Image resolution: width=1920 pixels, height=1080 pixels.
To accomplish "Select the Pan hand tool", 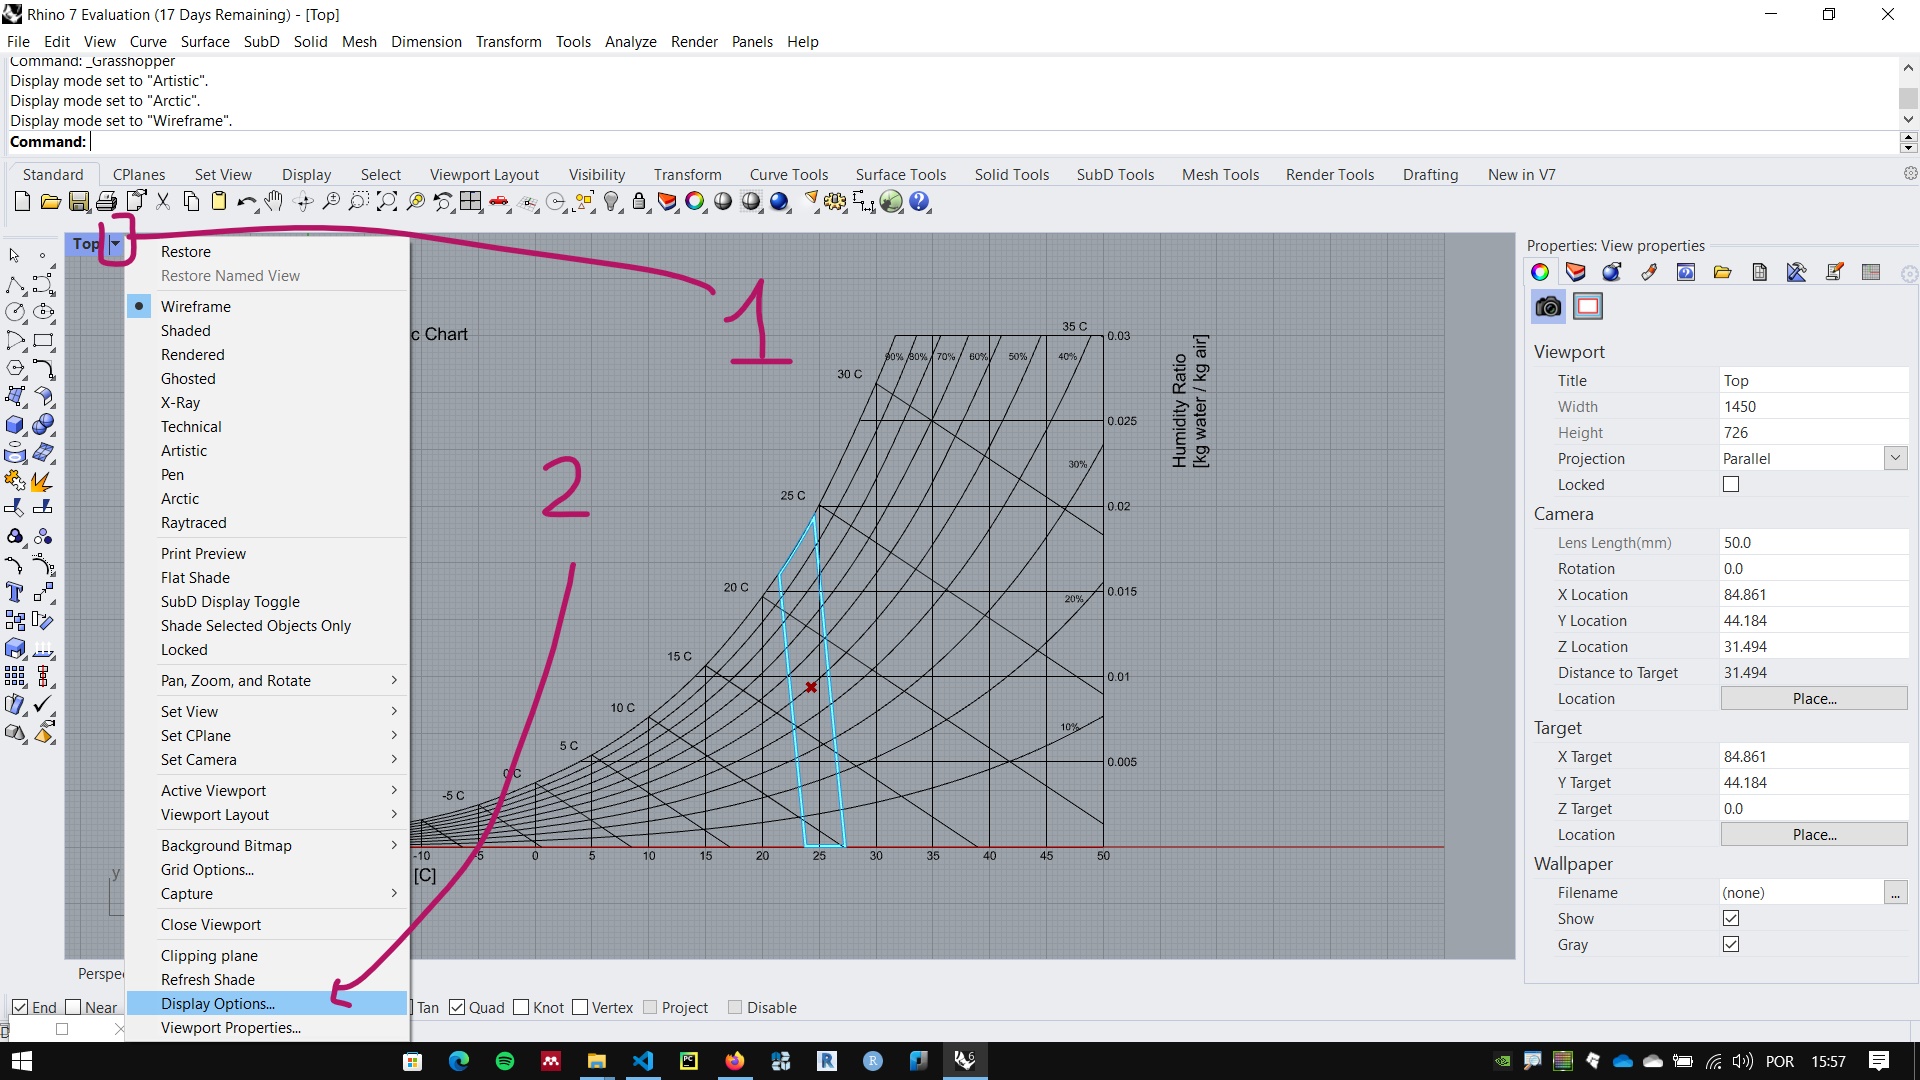I will pos(274,202).
